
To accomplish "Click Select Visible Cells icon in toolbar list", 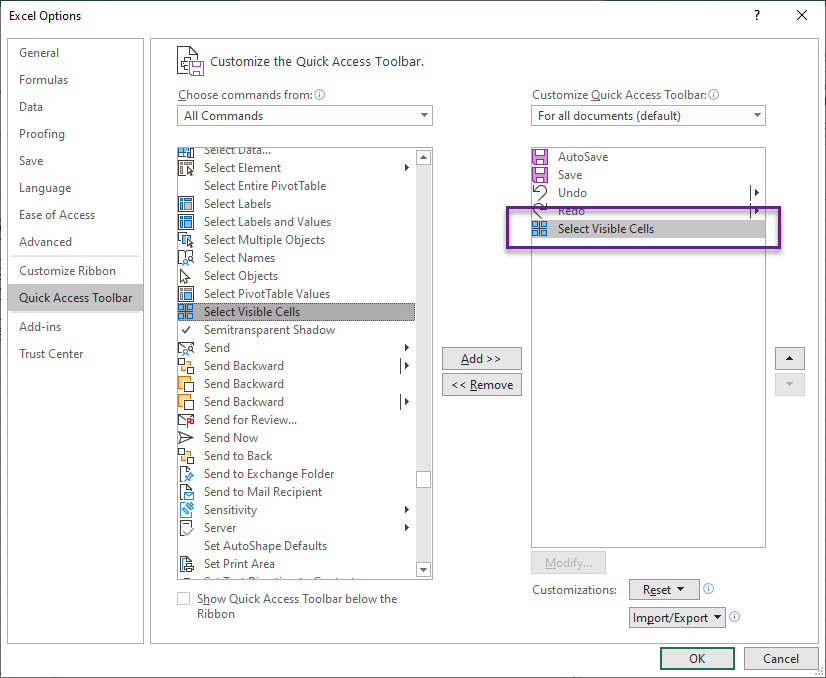I will [540, 229].
